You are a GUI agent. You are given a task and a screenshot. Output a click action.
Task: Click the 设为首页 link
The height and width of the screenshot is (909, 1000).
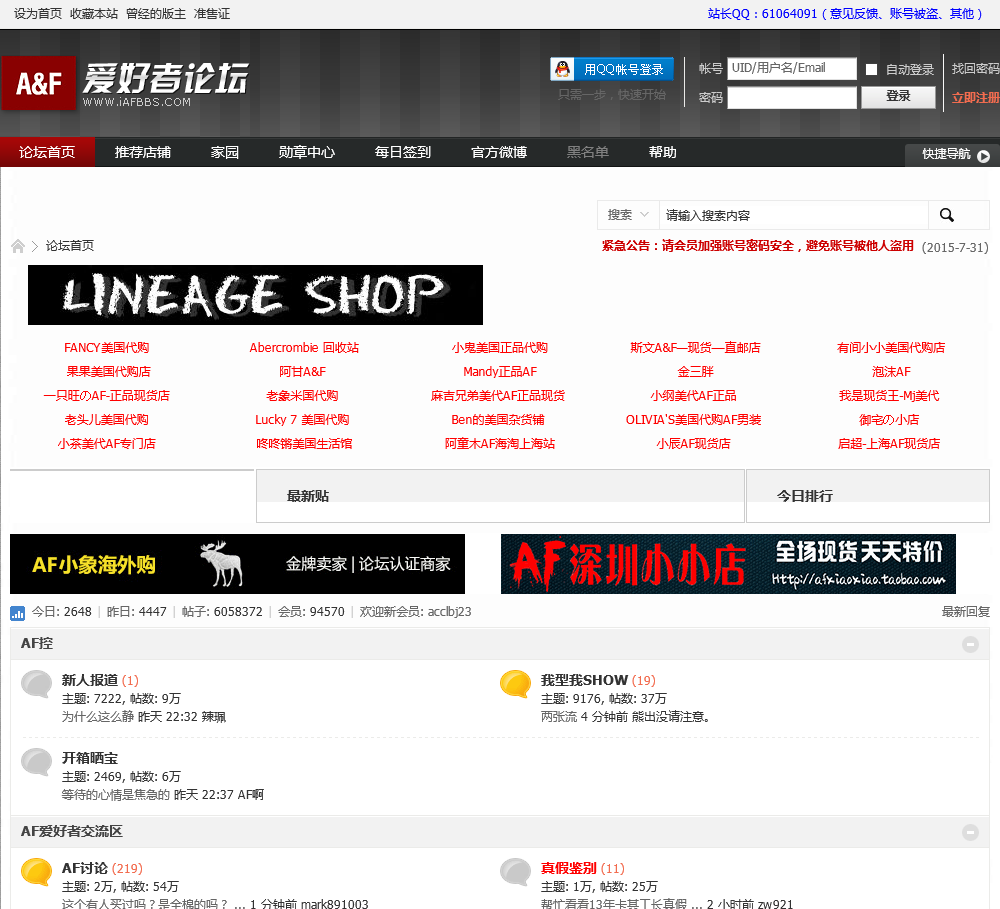click(x=38, y=13)
